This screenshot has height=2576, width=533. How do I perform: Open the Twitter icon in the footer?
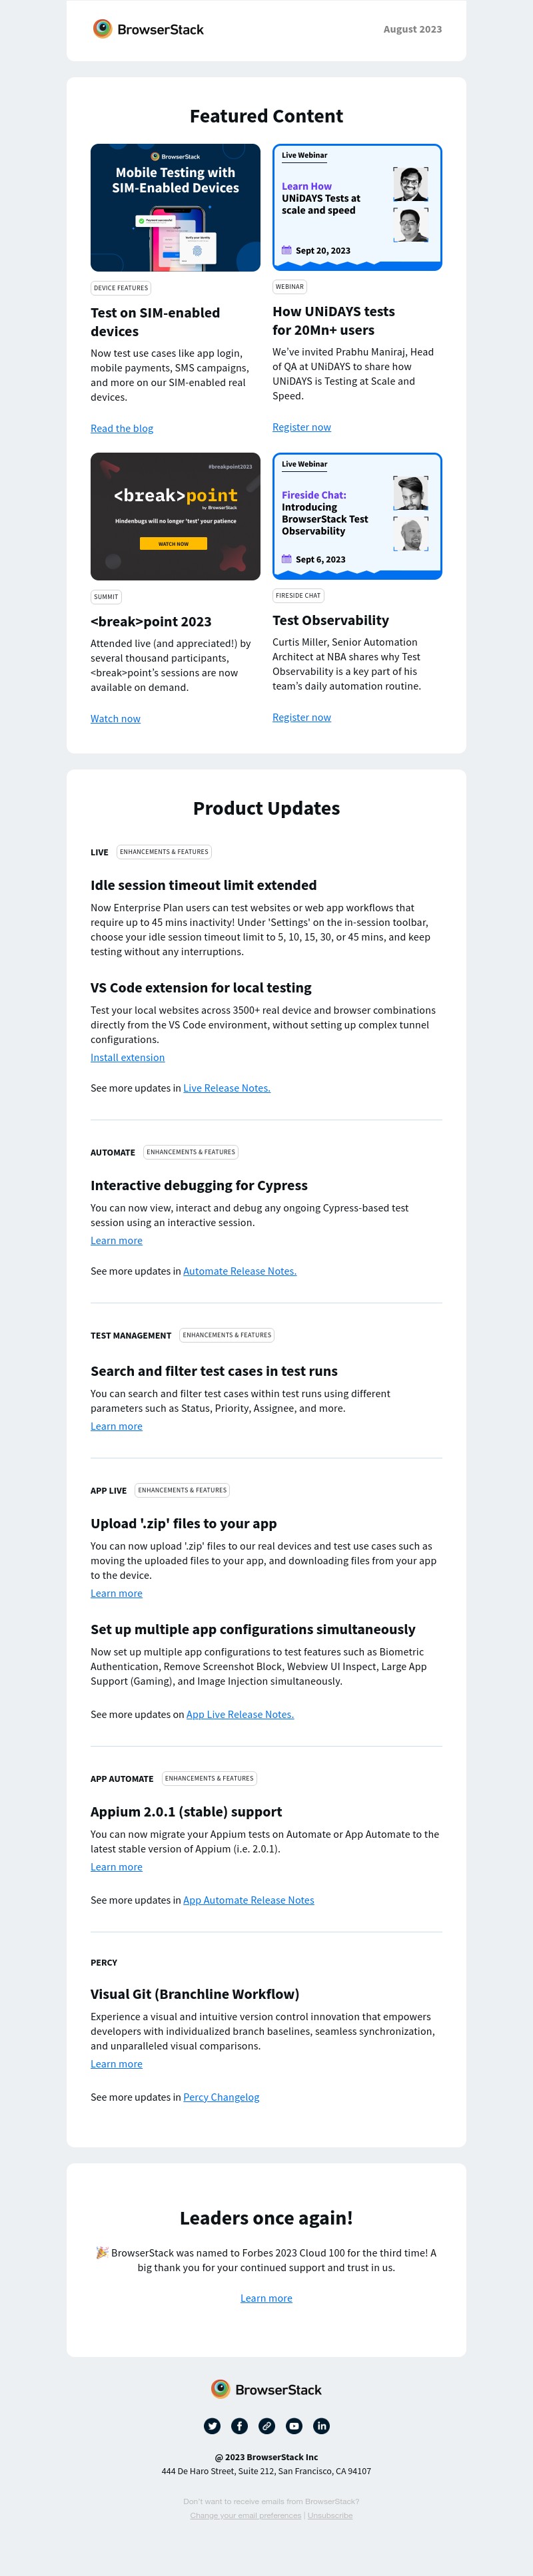[212, 2426]
